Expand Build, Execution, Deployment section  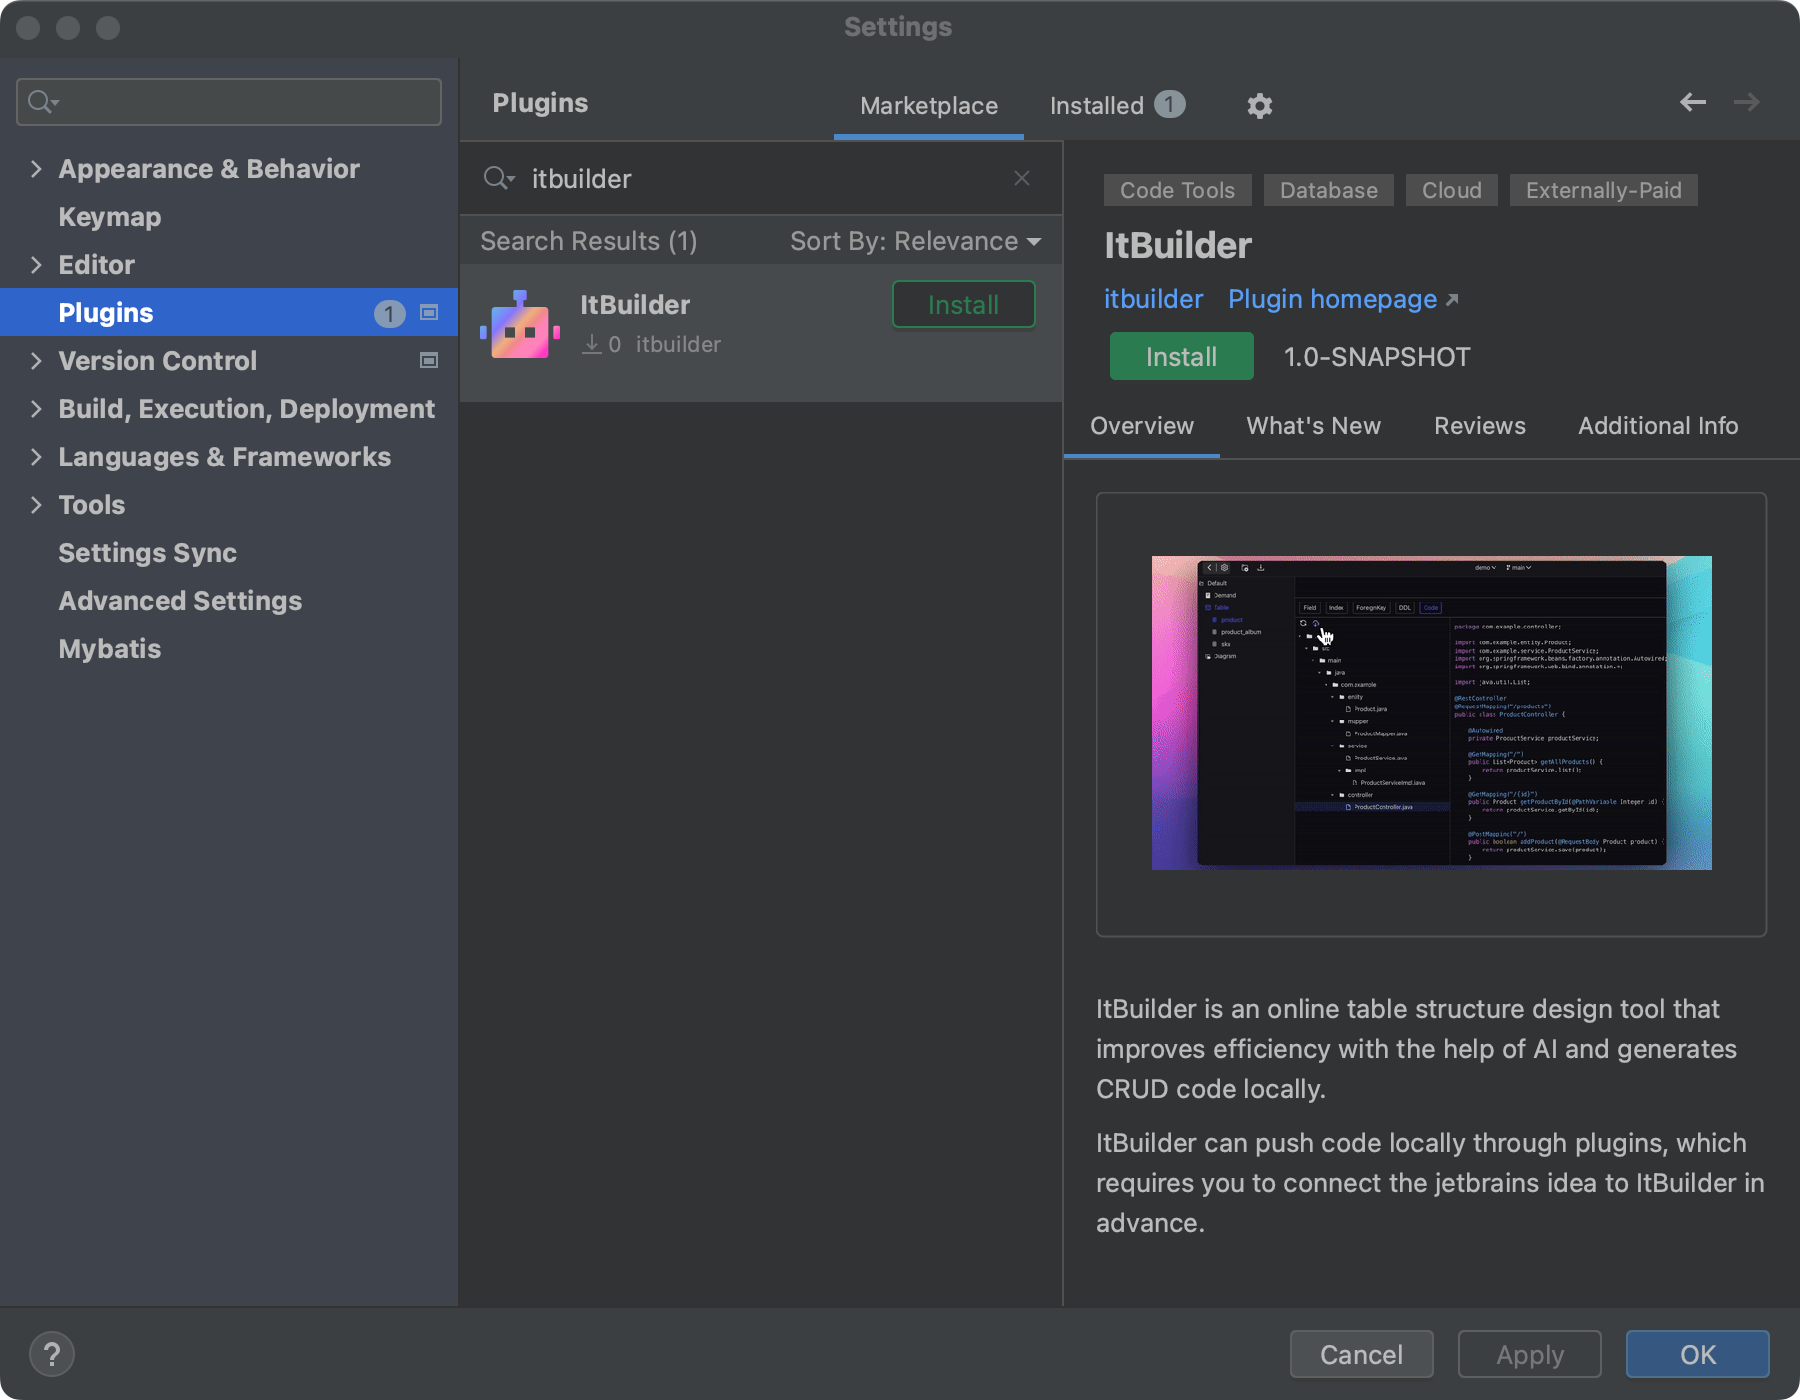[x=36, y=409]
